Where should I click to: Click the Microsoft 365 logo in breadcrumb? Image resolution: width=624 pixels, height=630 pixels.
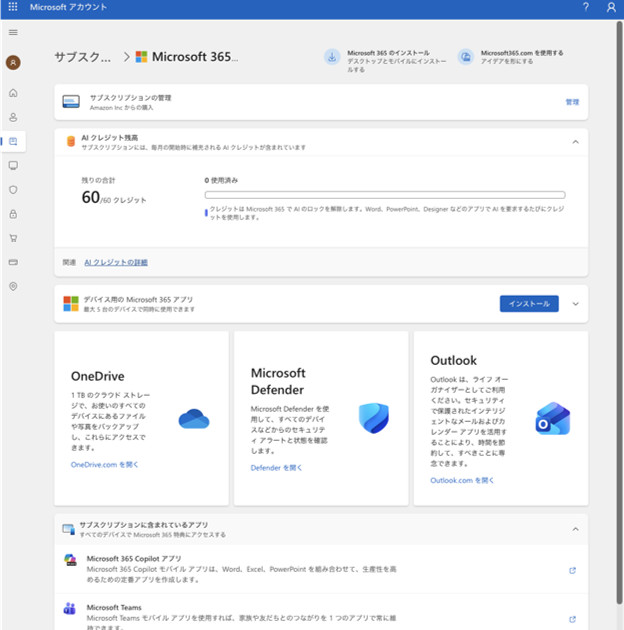pos(141,57)
